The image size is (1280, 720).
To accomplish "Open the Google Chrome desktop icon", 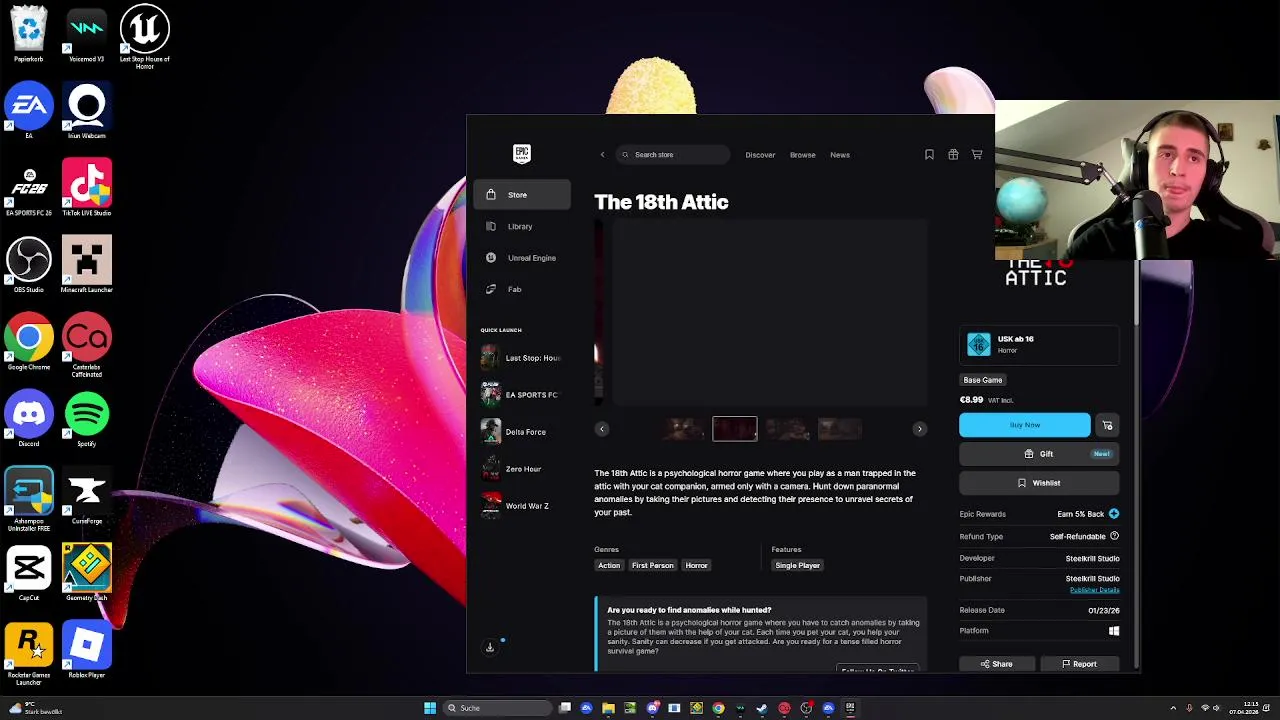I will coord(28,342).
